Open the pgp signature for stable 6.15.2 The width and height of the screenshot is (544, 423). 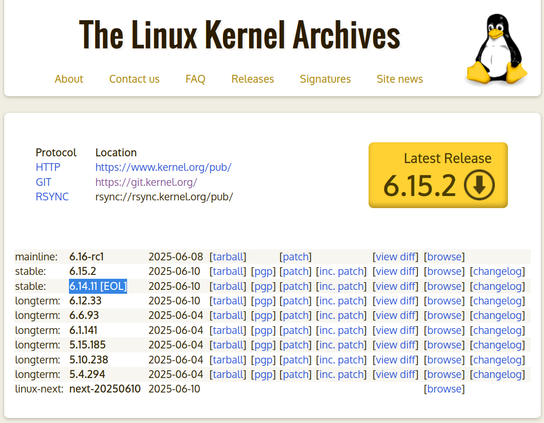(263, 271)
